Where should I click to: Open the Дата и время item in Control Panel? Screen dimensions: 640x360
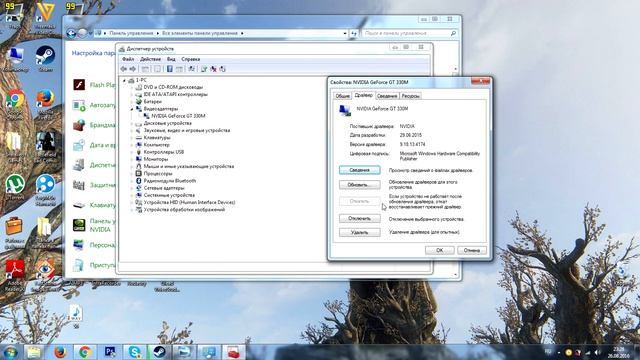(94, 145)
